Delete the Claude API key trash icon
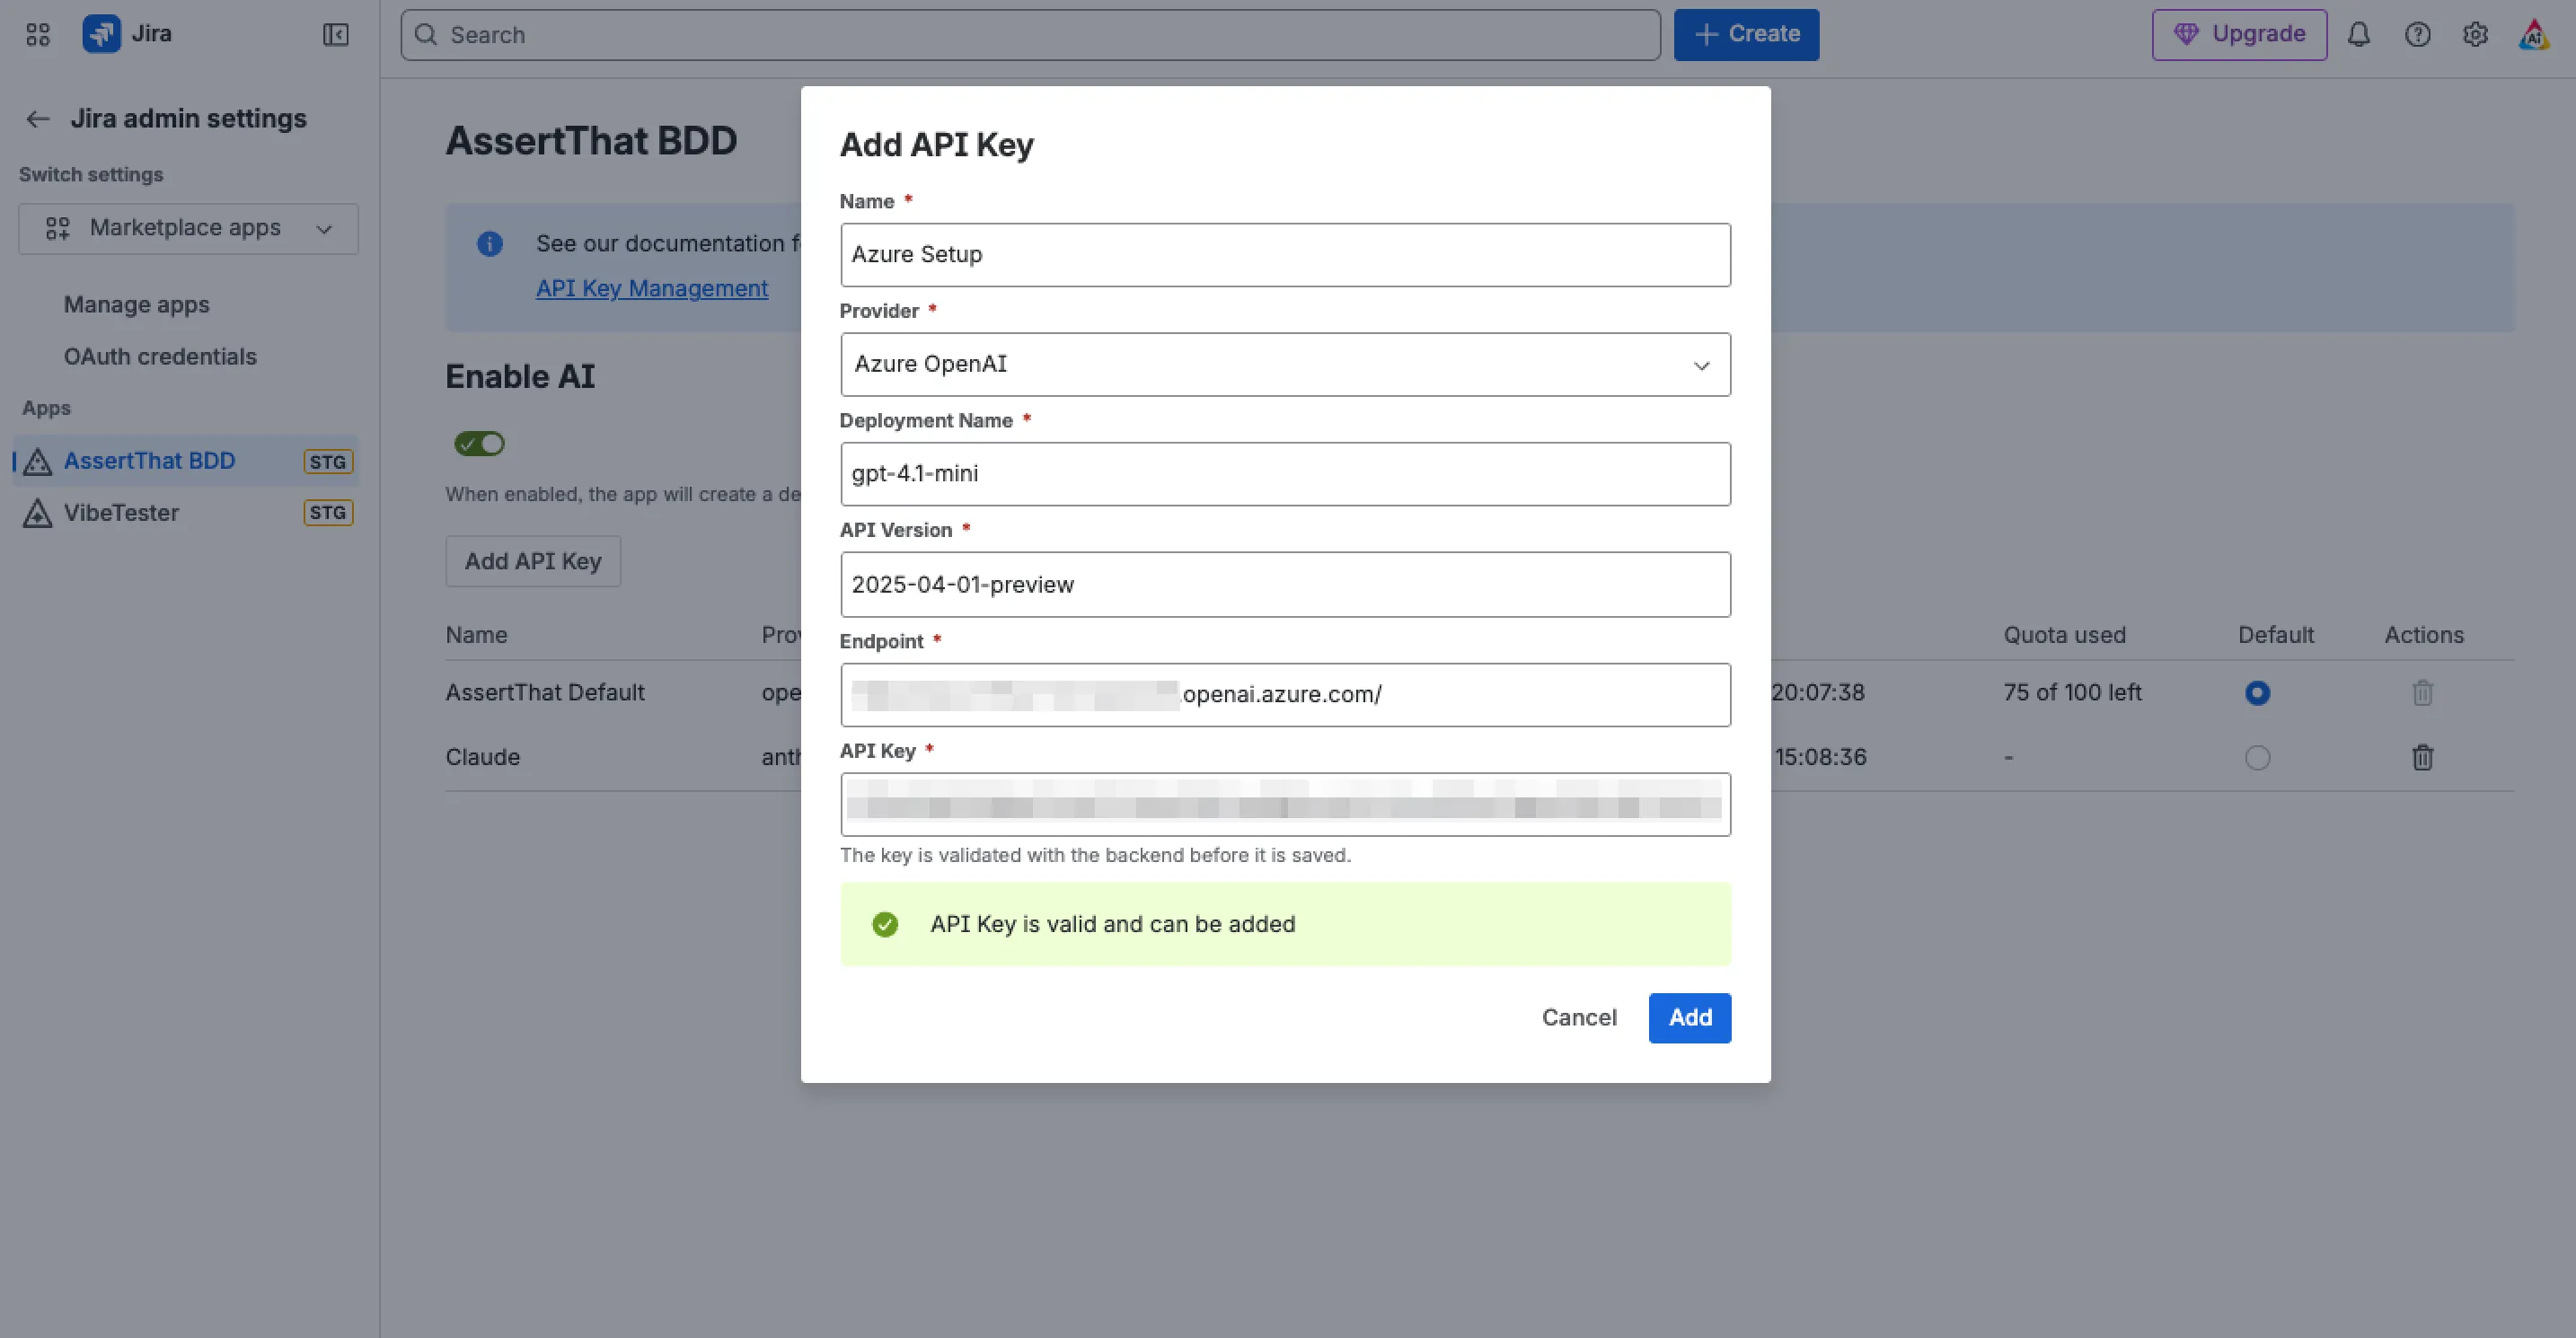 point(2422,757)
